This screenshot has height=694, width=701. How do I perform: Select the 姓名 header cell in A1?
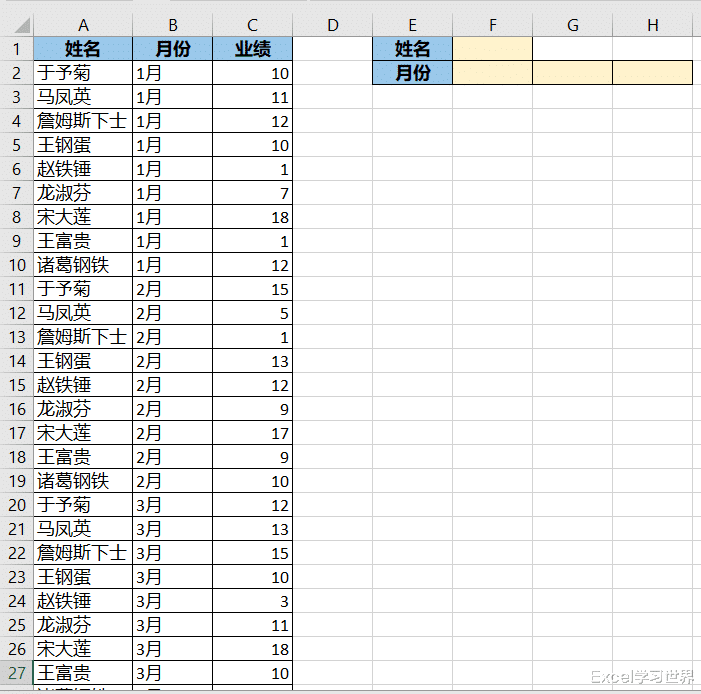83,49
